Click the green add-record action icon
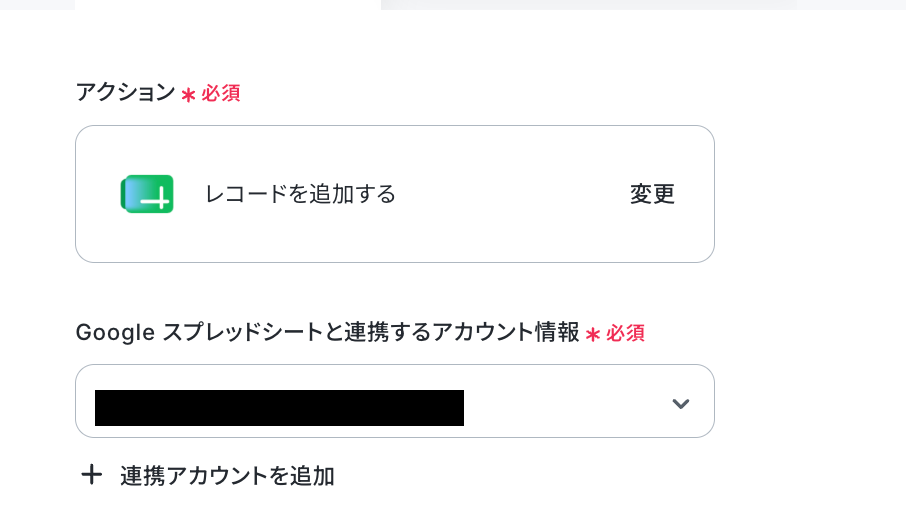The image size is (906, 532). pyautogui.click(x=147, y=194)
